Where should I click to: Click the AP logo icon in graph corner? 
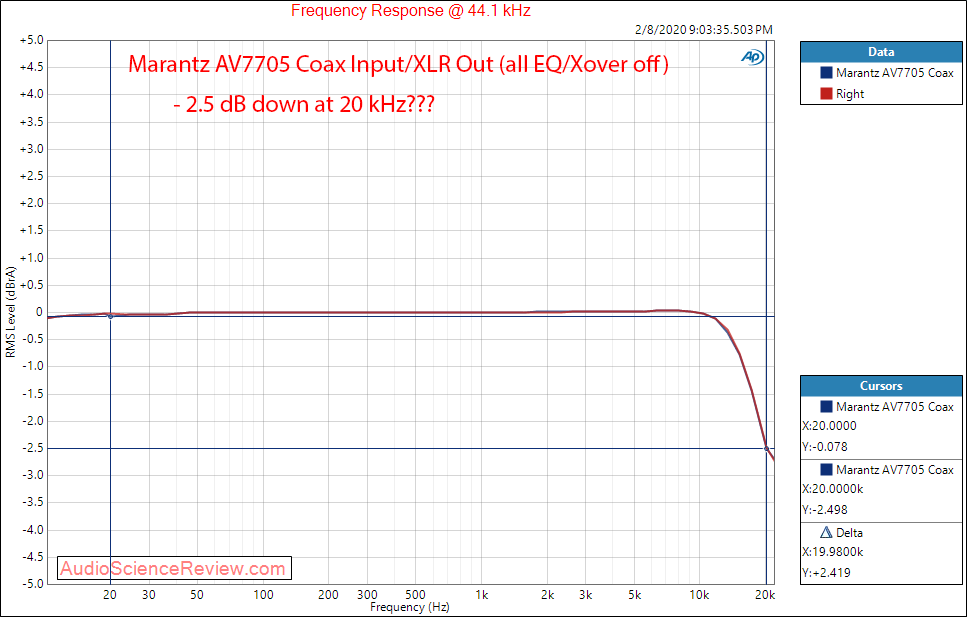[752, 57]
